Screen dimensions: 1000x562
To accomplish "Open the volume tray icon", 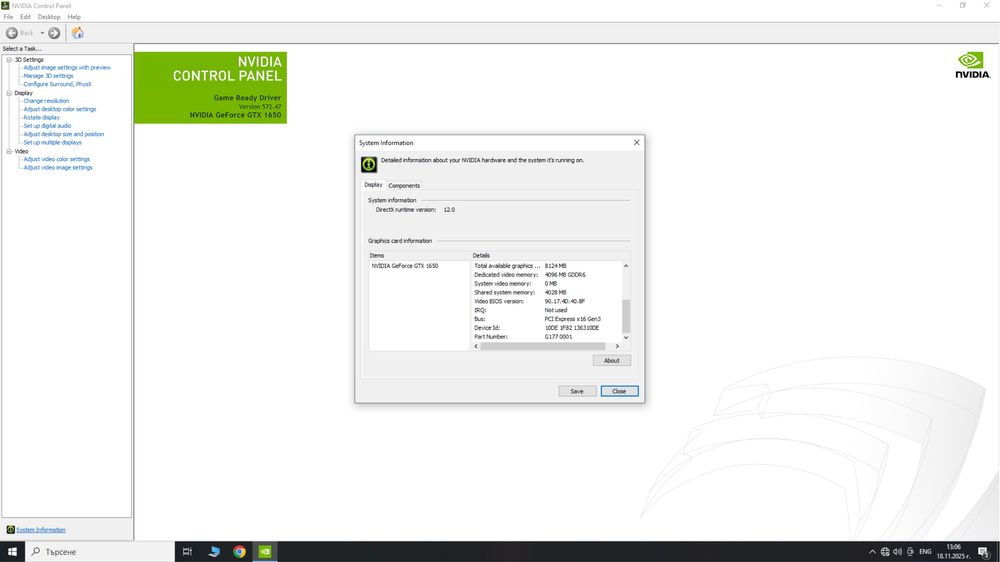I will tap(897, 552).
